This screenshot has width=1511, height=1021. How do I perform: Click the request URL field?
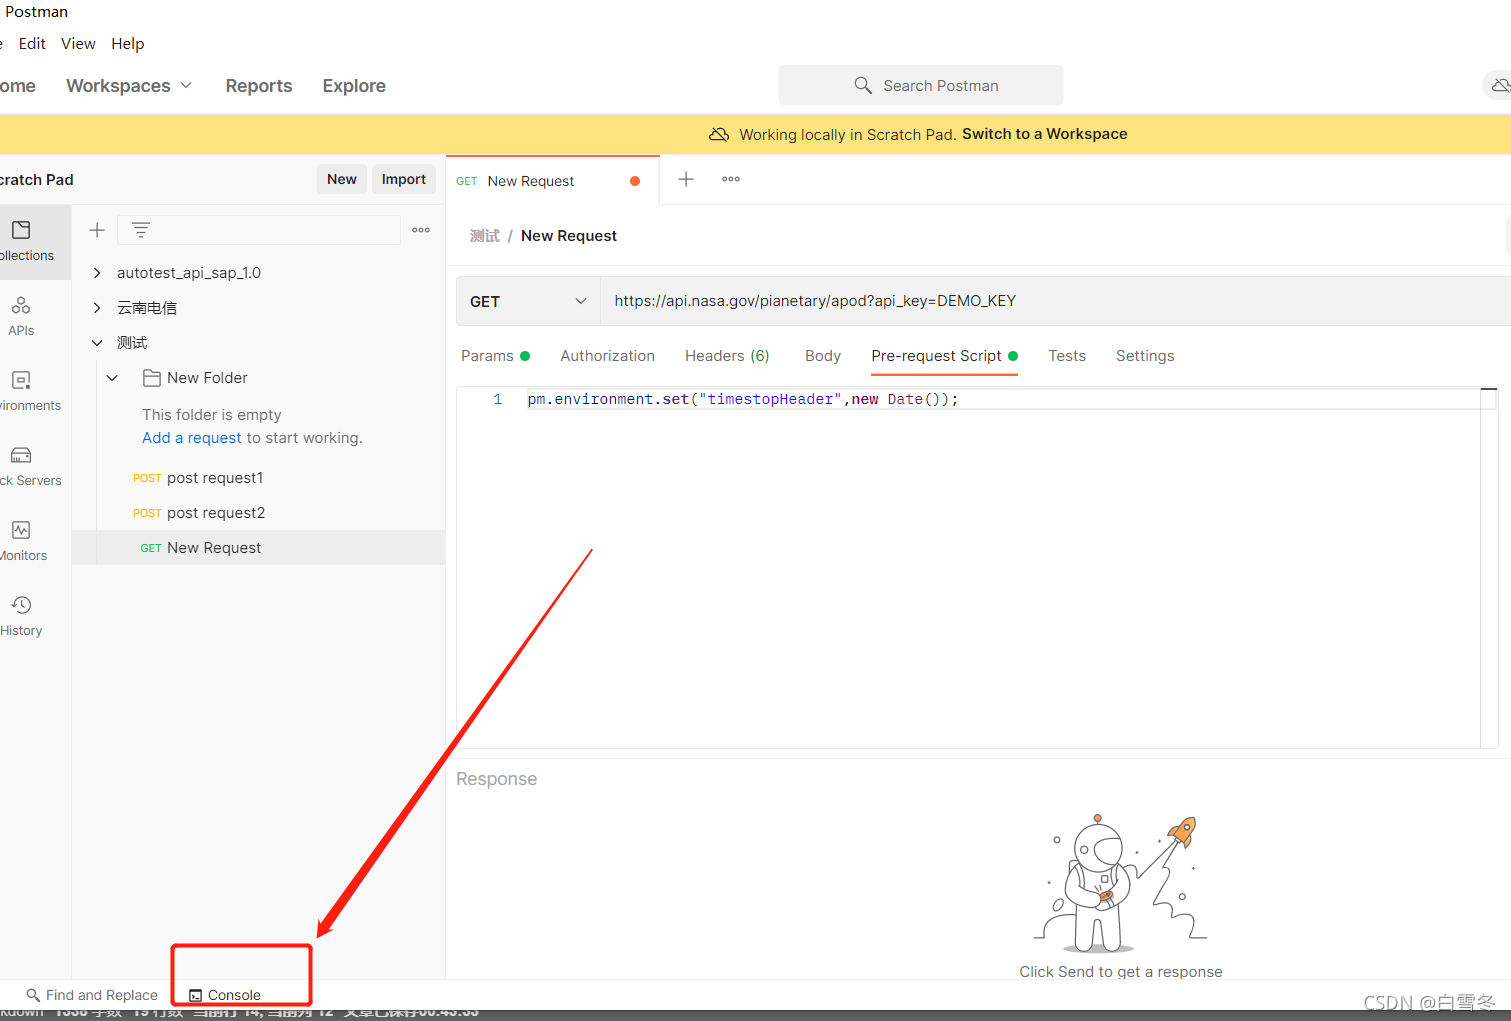click(1055, 301)
